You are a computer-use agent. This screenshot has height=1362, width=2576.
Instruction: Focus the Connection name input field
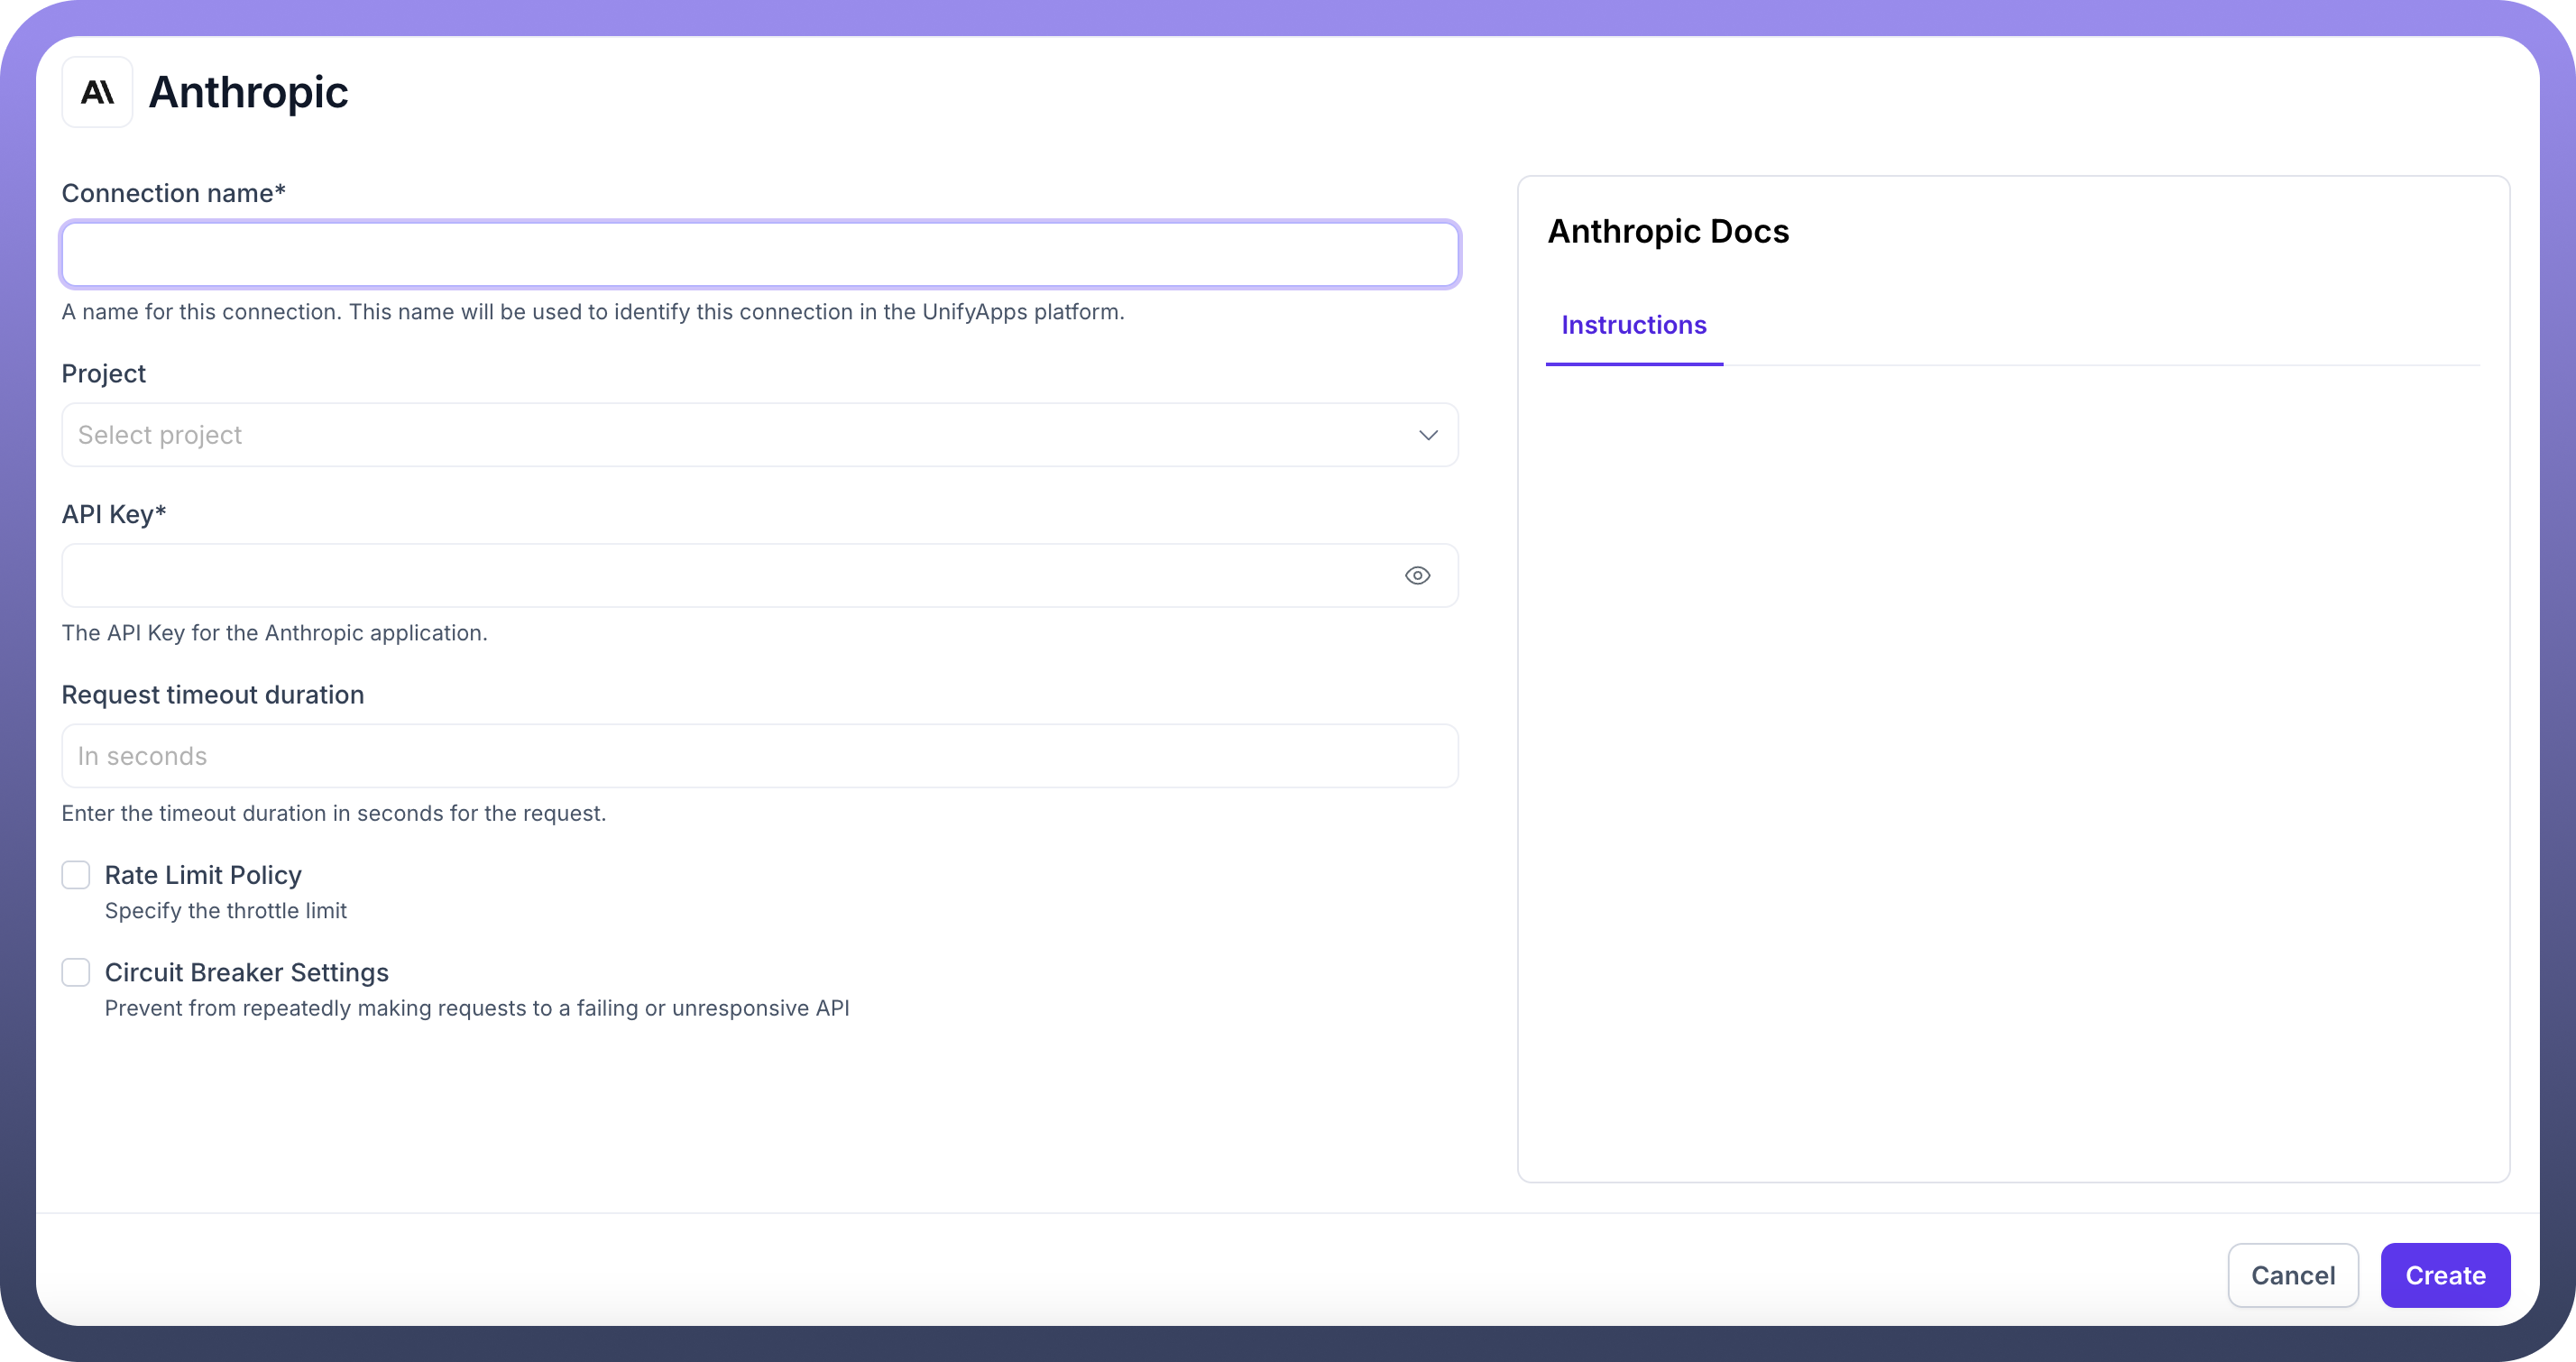760,255
